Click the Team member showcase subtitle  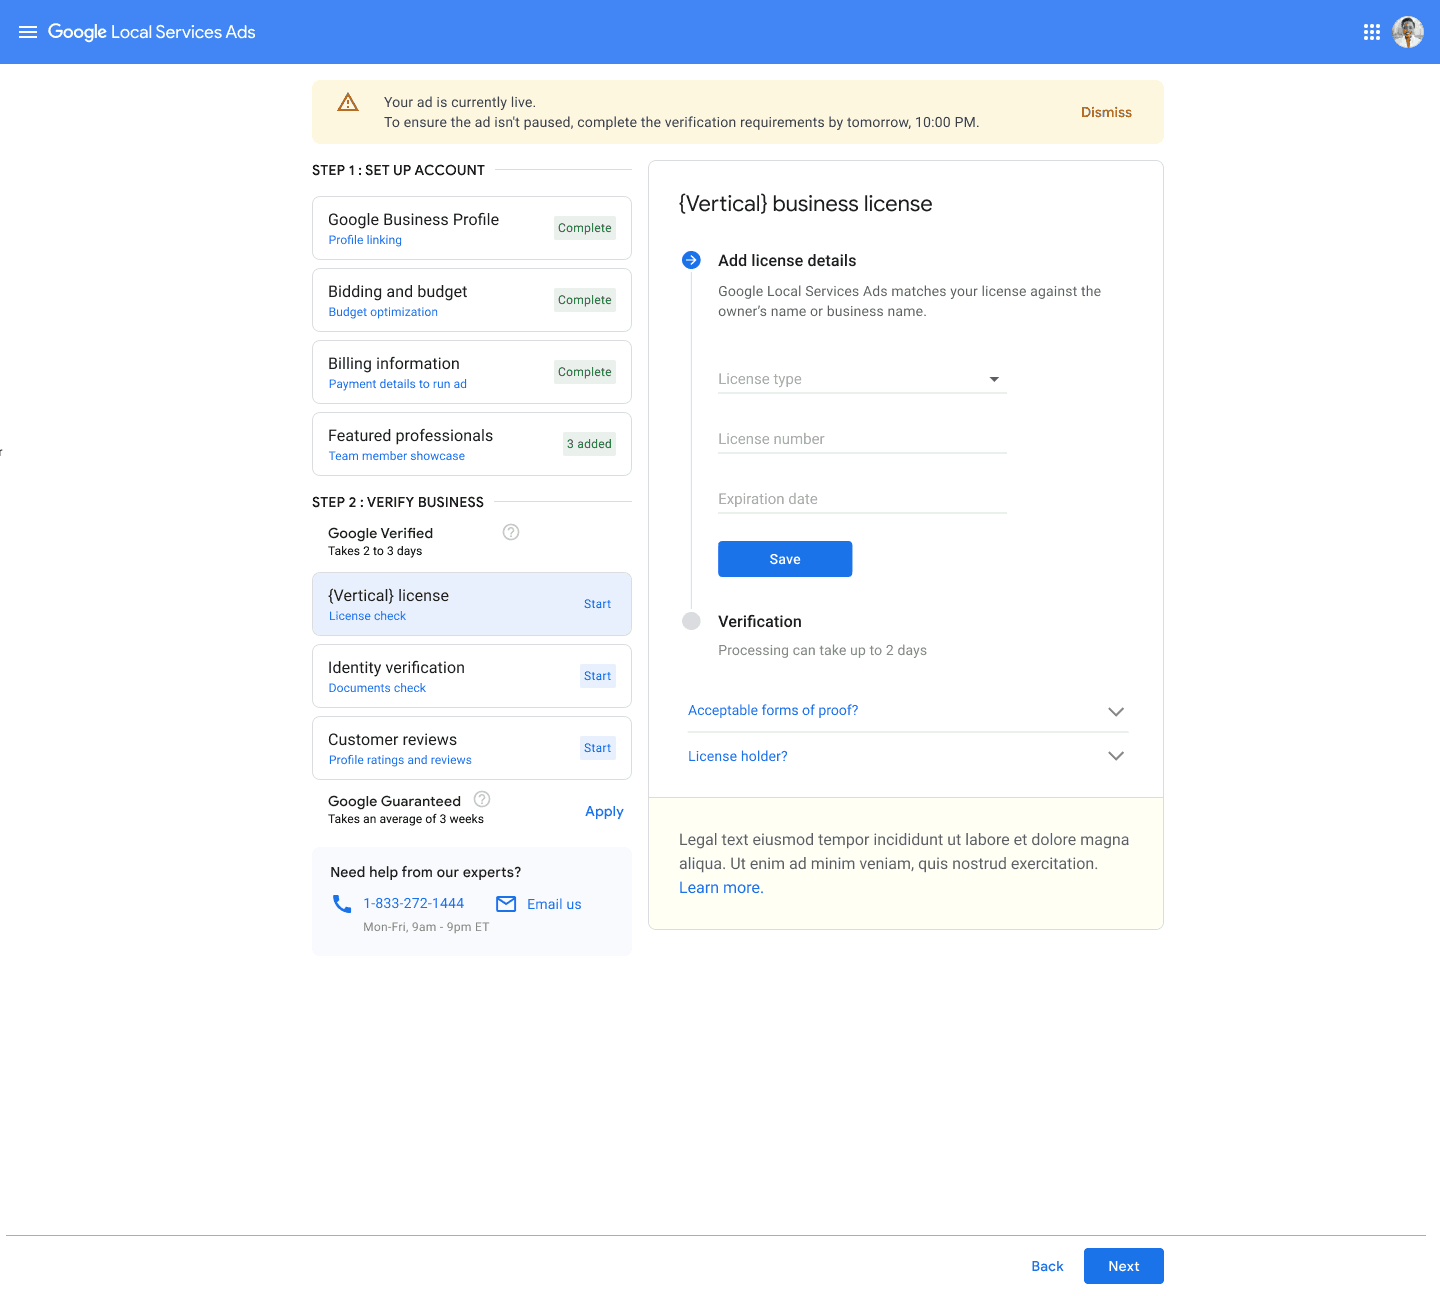(x=396, y=456)
